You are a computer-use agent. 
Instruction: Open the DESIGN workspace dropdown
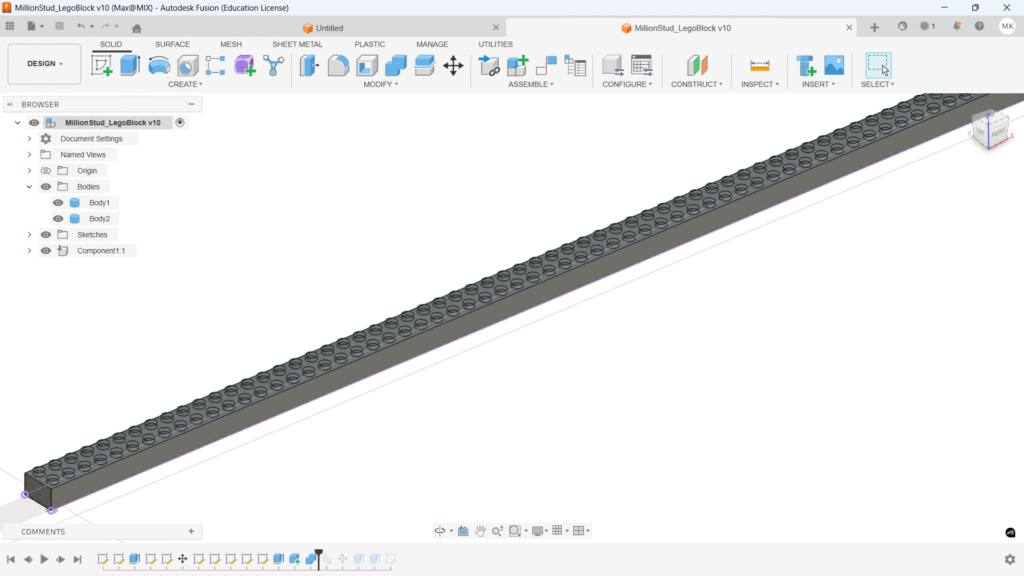pos(44,64)
